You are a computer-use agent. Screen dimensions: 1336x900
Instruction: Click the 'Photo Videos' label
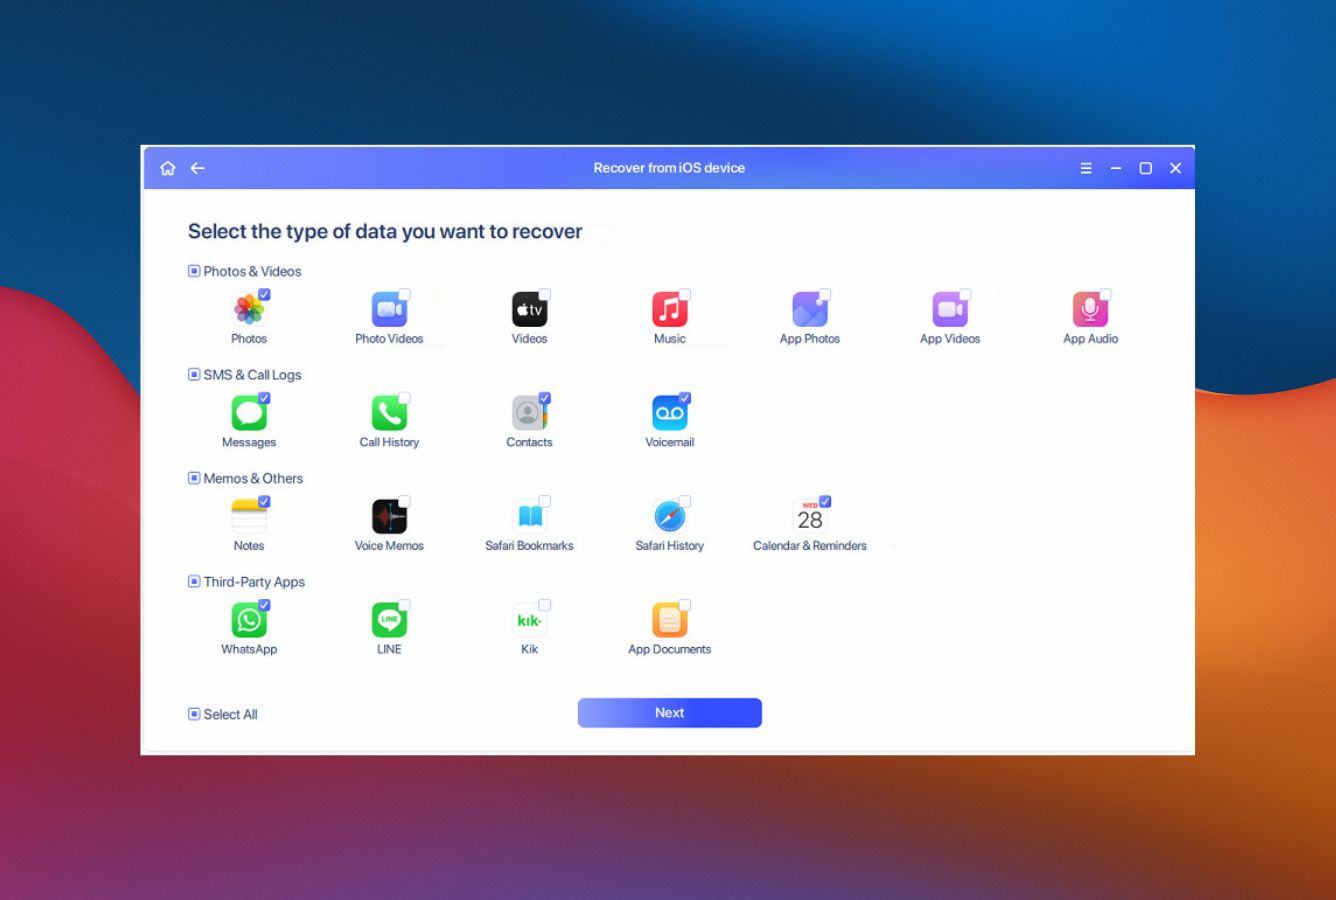pyautogui.click(x=389, y=339)
